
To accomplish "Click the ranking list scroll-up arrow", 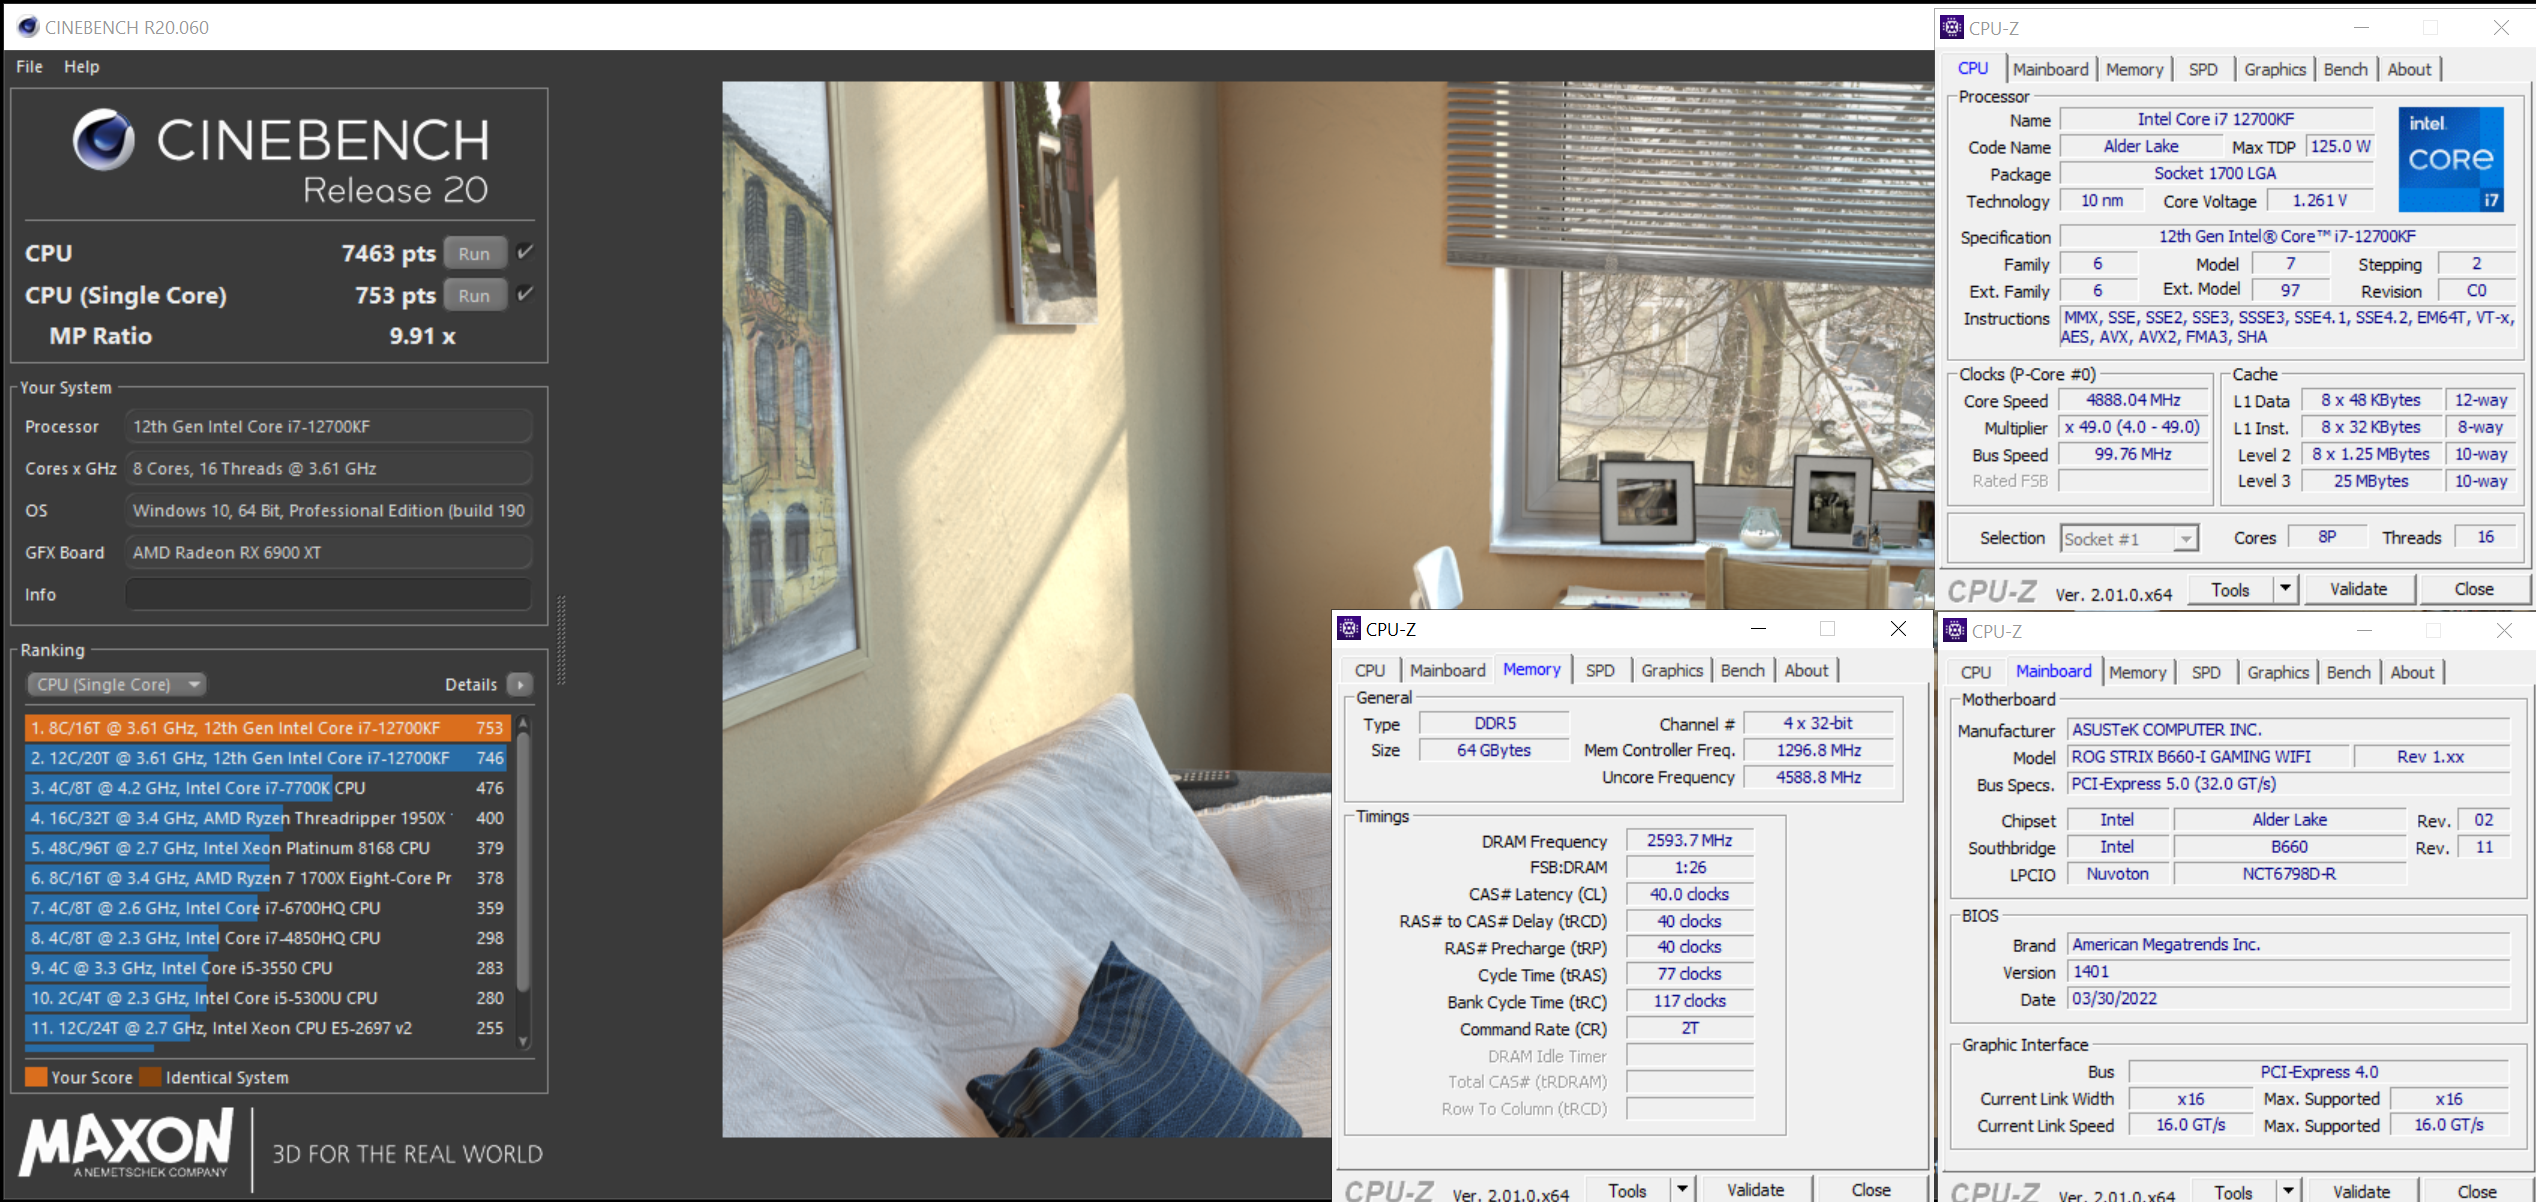I will tap(523, 723).
